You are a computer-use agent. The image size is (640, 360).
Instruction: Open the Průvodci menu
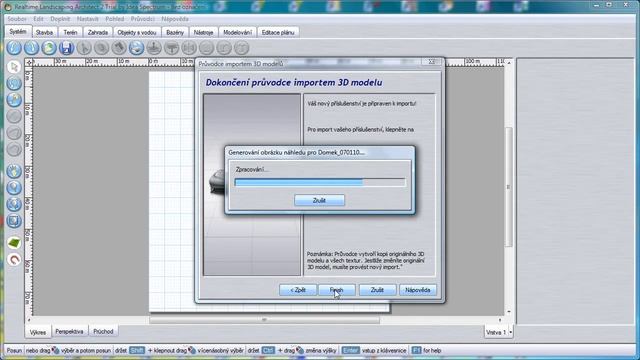(142, 19)
